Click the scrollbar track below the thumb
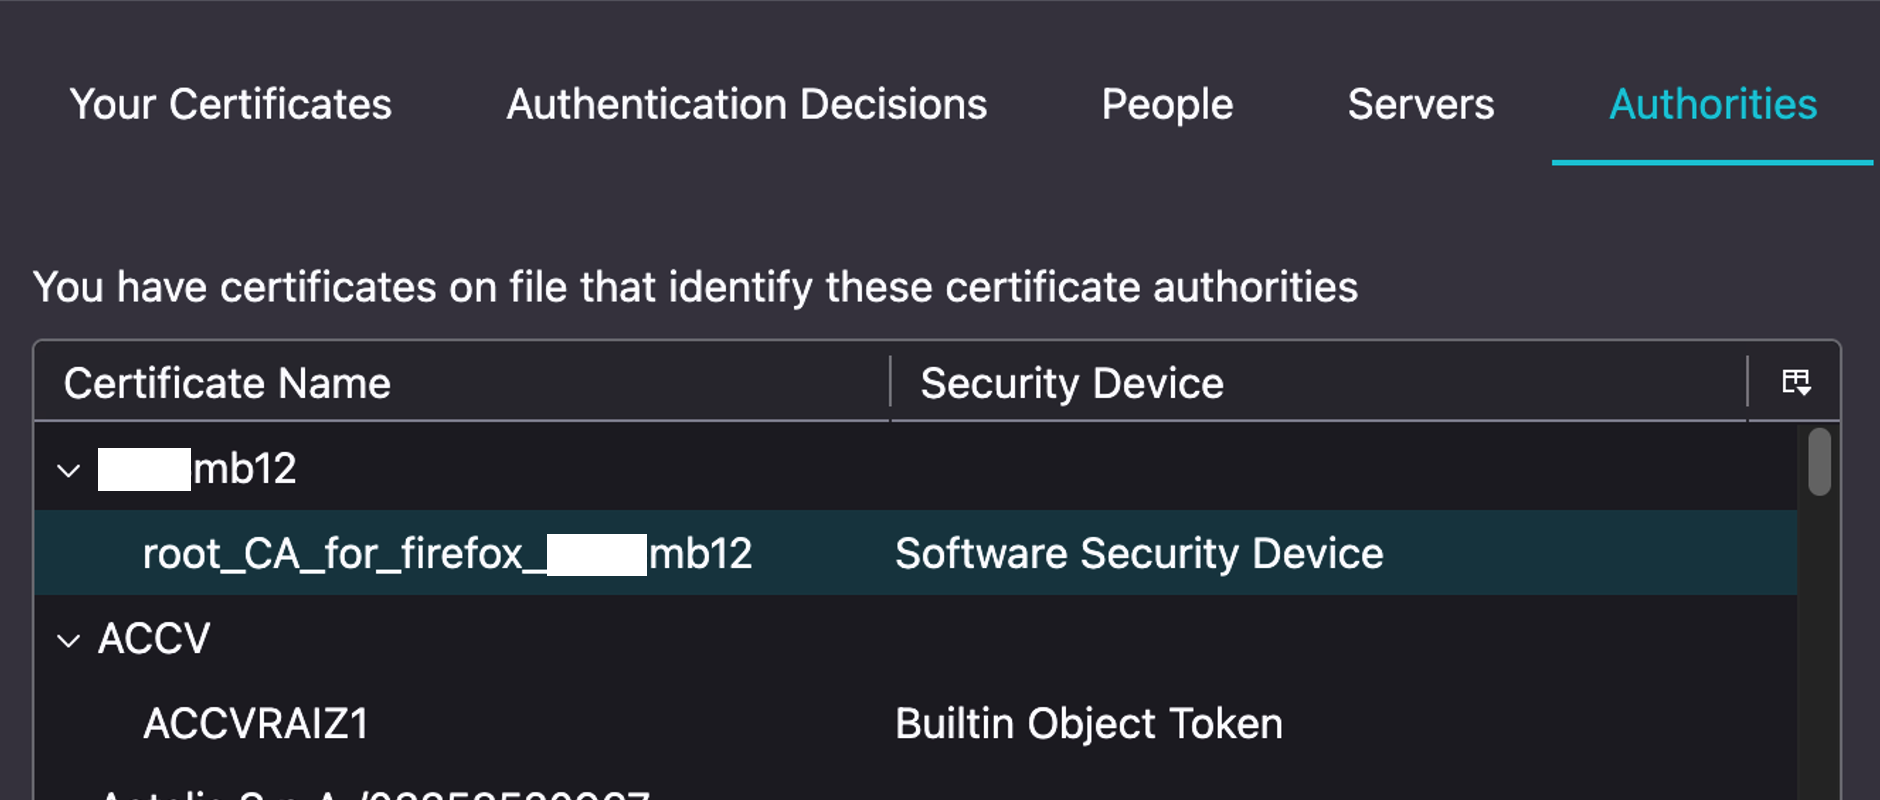1880x800 pixels. tap(1819, 650)
